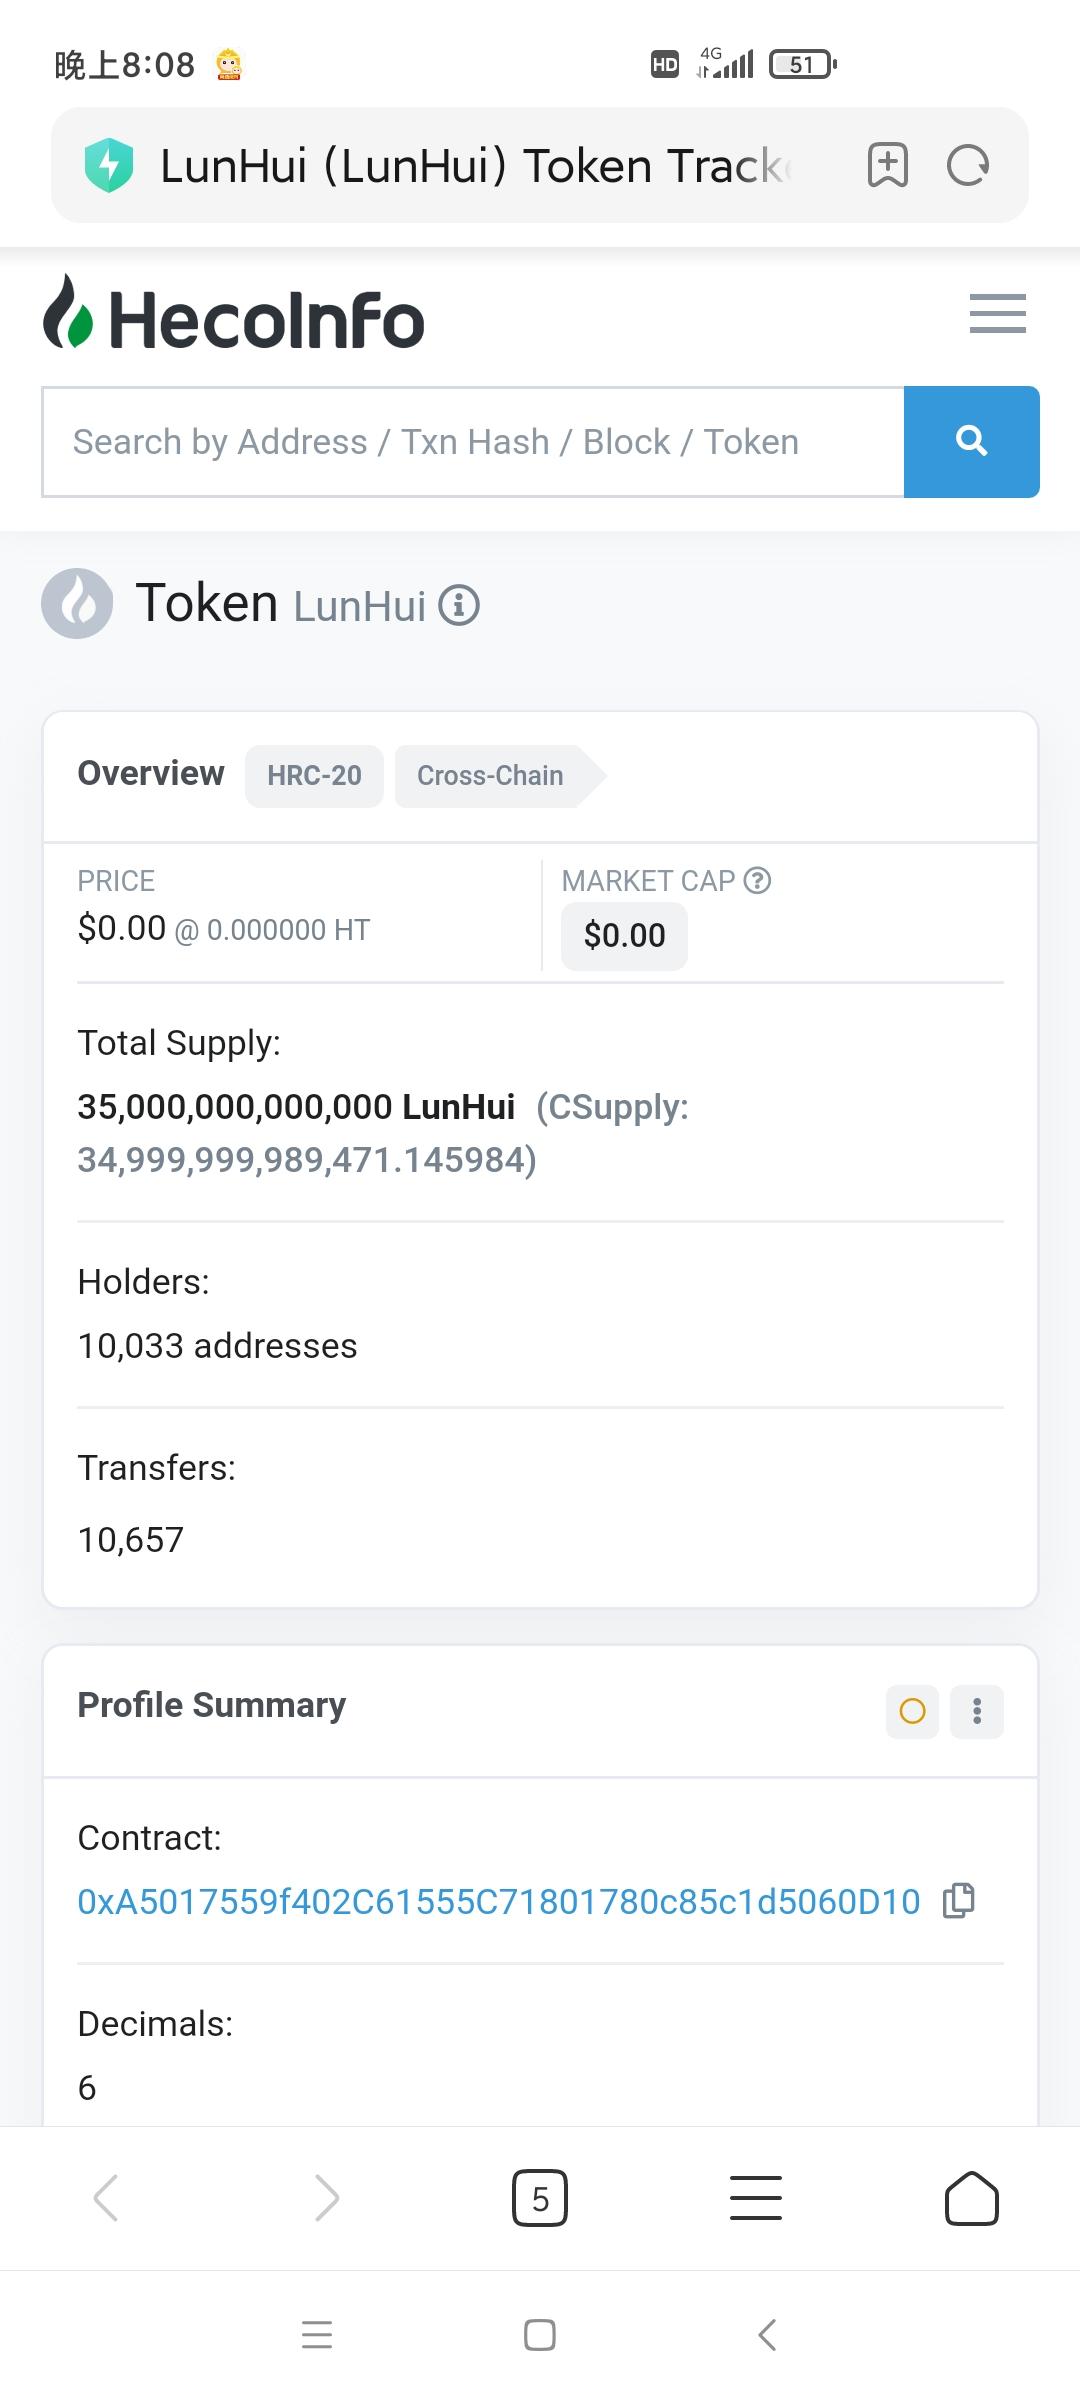Image resolution: width=1080 pixels, height=2400 pixels.
Task: Tap the blue search magnifier button
Action: pos(971,441)
